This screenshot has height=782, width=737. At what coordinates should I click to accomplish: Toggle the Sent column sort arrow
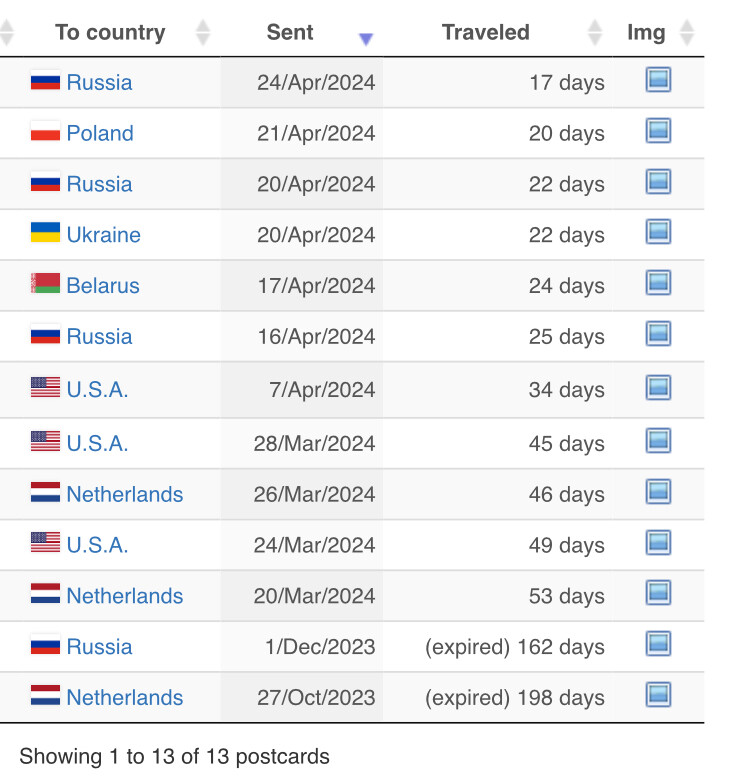point(366,39)
